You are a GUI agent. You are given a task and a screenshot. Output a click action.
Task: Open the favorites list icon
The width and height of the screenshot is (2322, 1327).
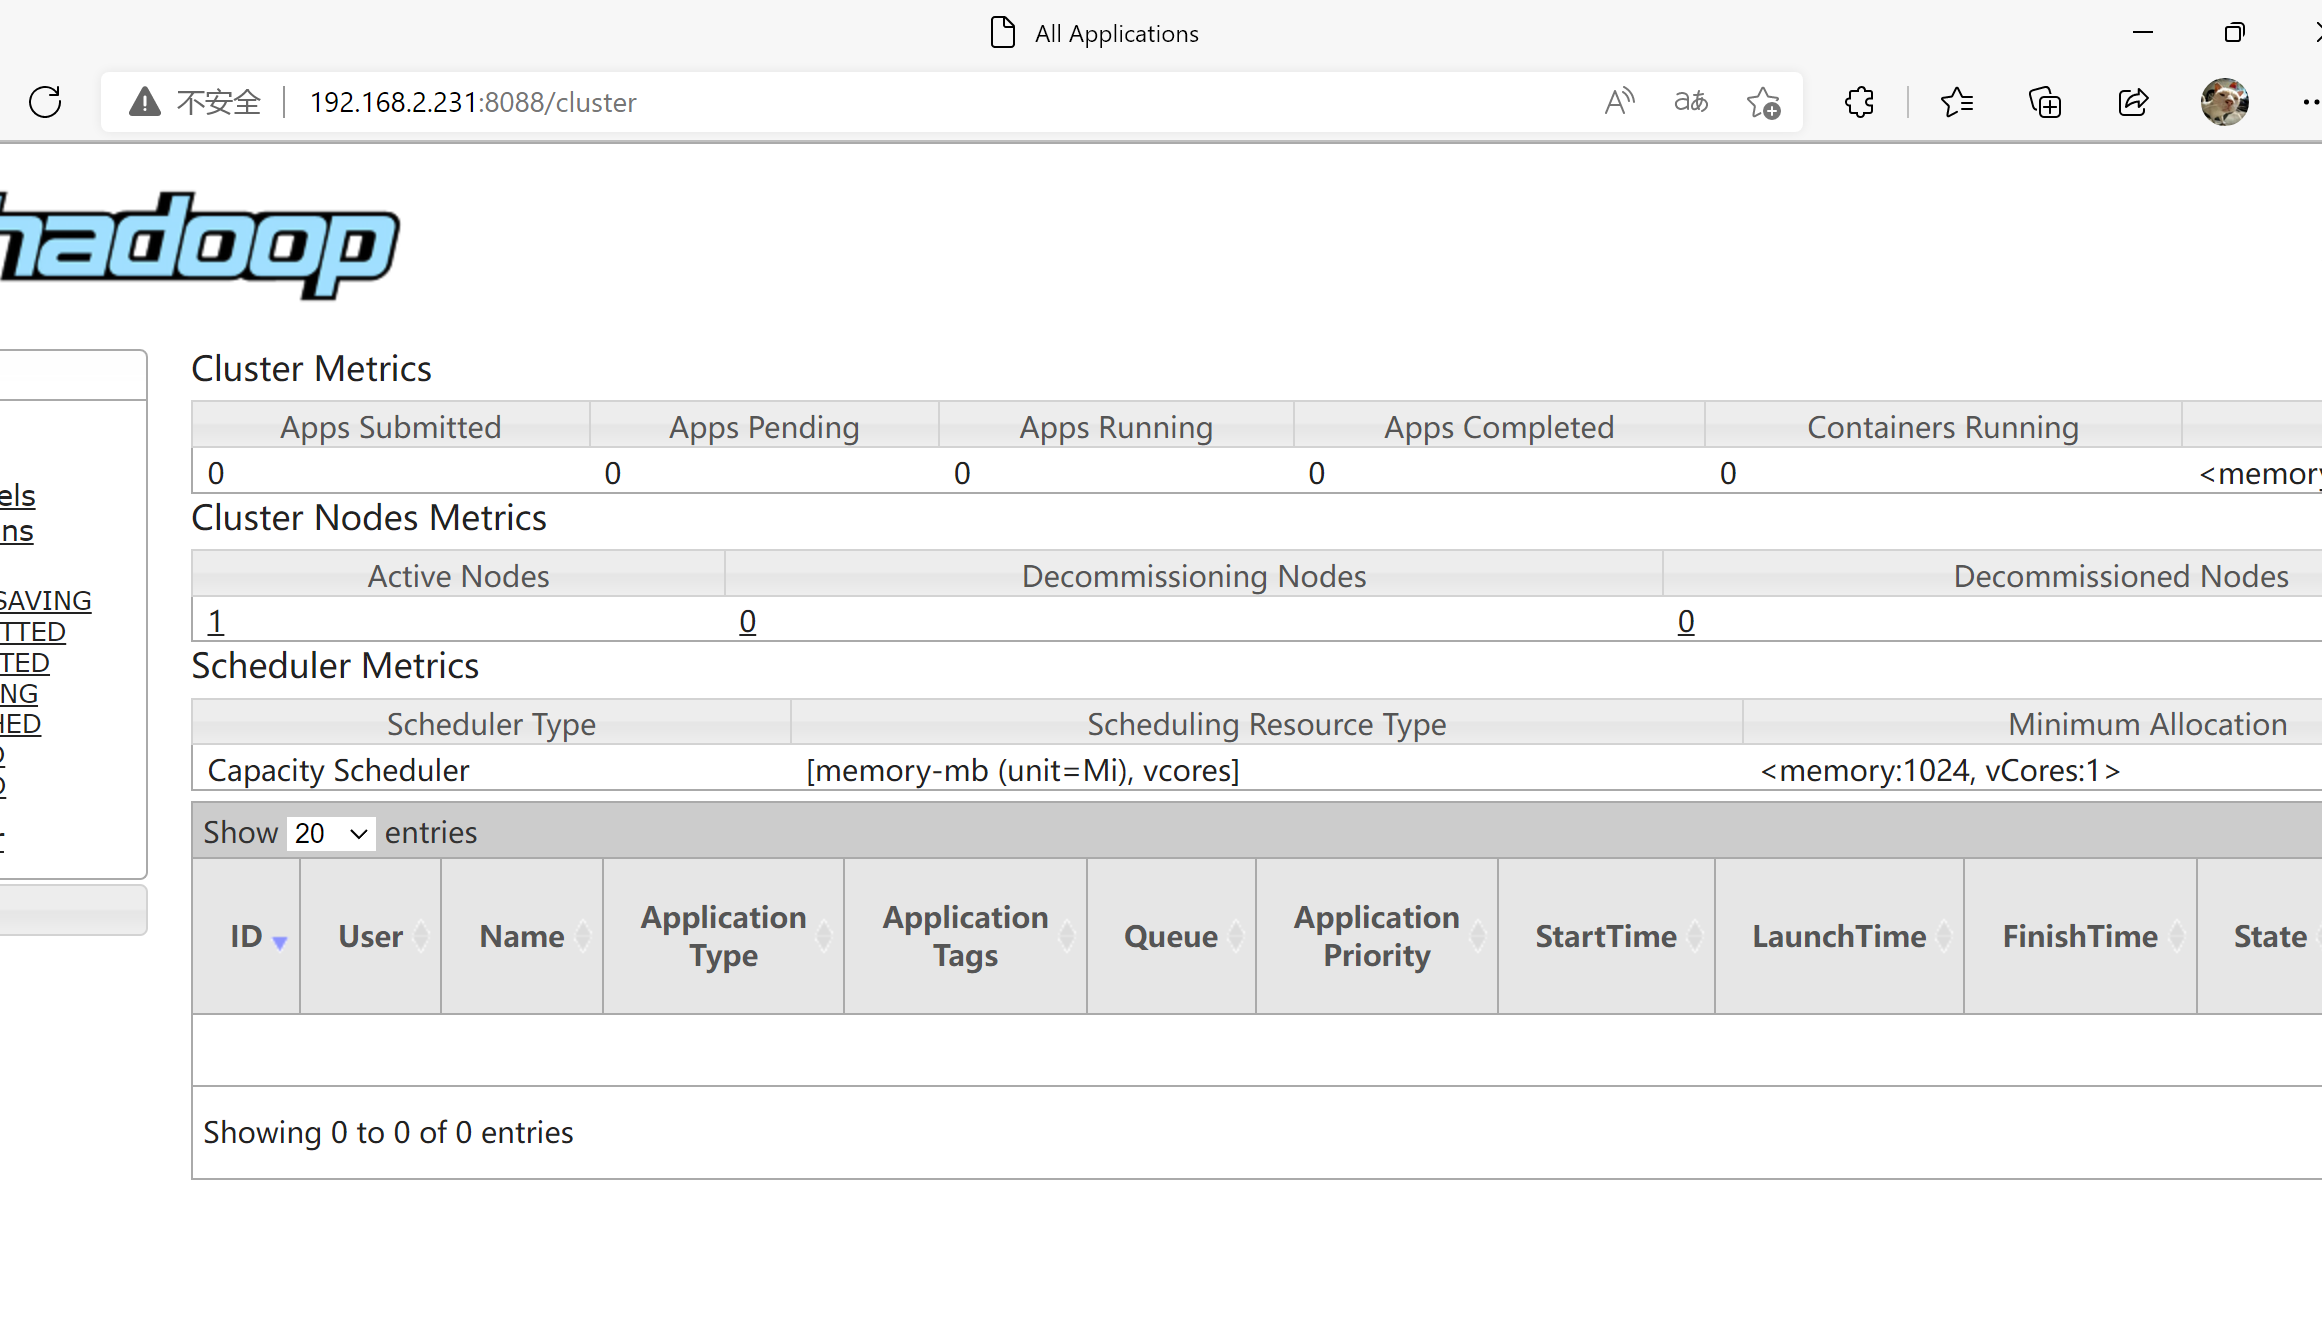[1956, 102]
